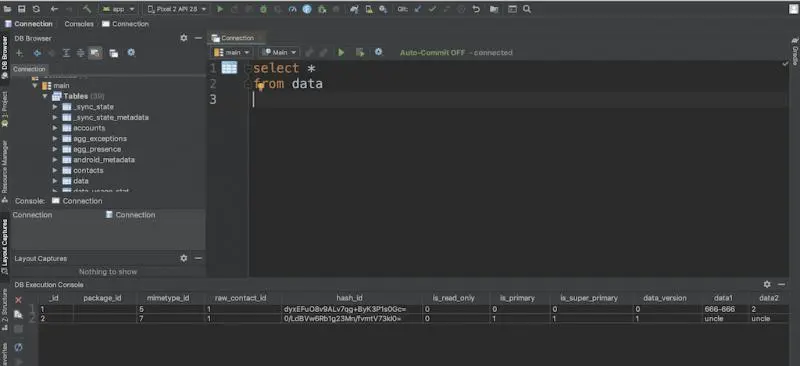Viewport: 800px width, 366px height.
Task: Close result with the red X icon
Action: point(18,300)
